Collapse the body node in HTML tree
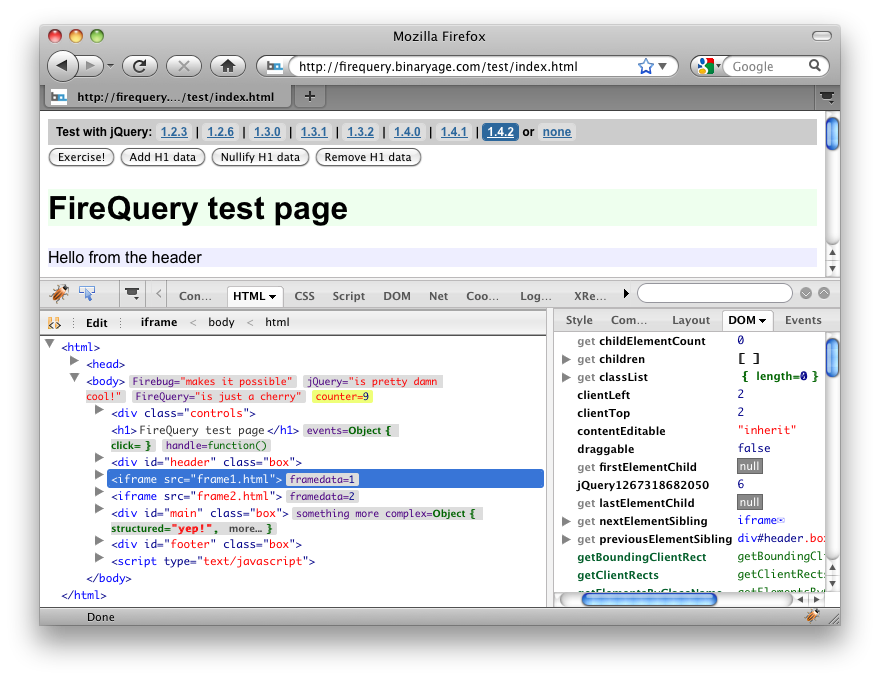The height and width of the screenshot is (680, 880). point(75,378)
